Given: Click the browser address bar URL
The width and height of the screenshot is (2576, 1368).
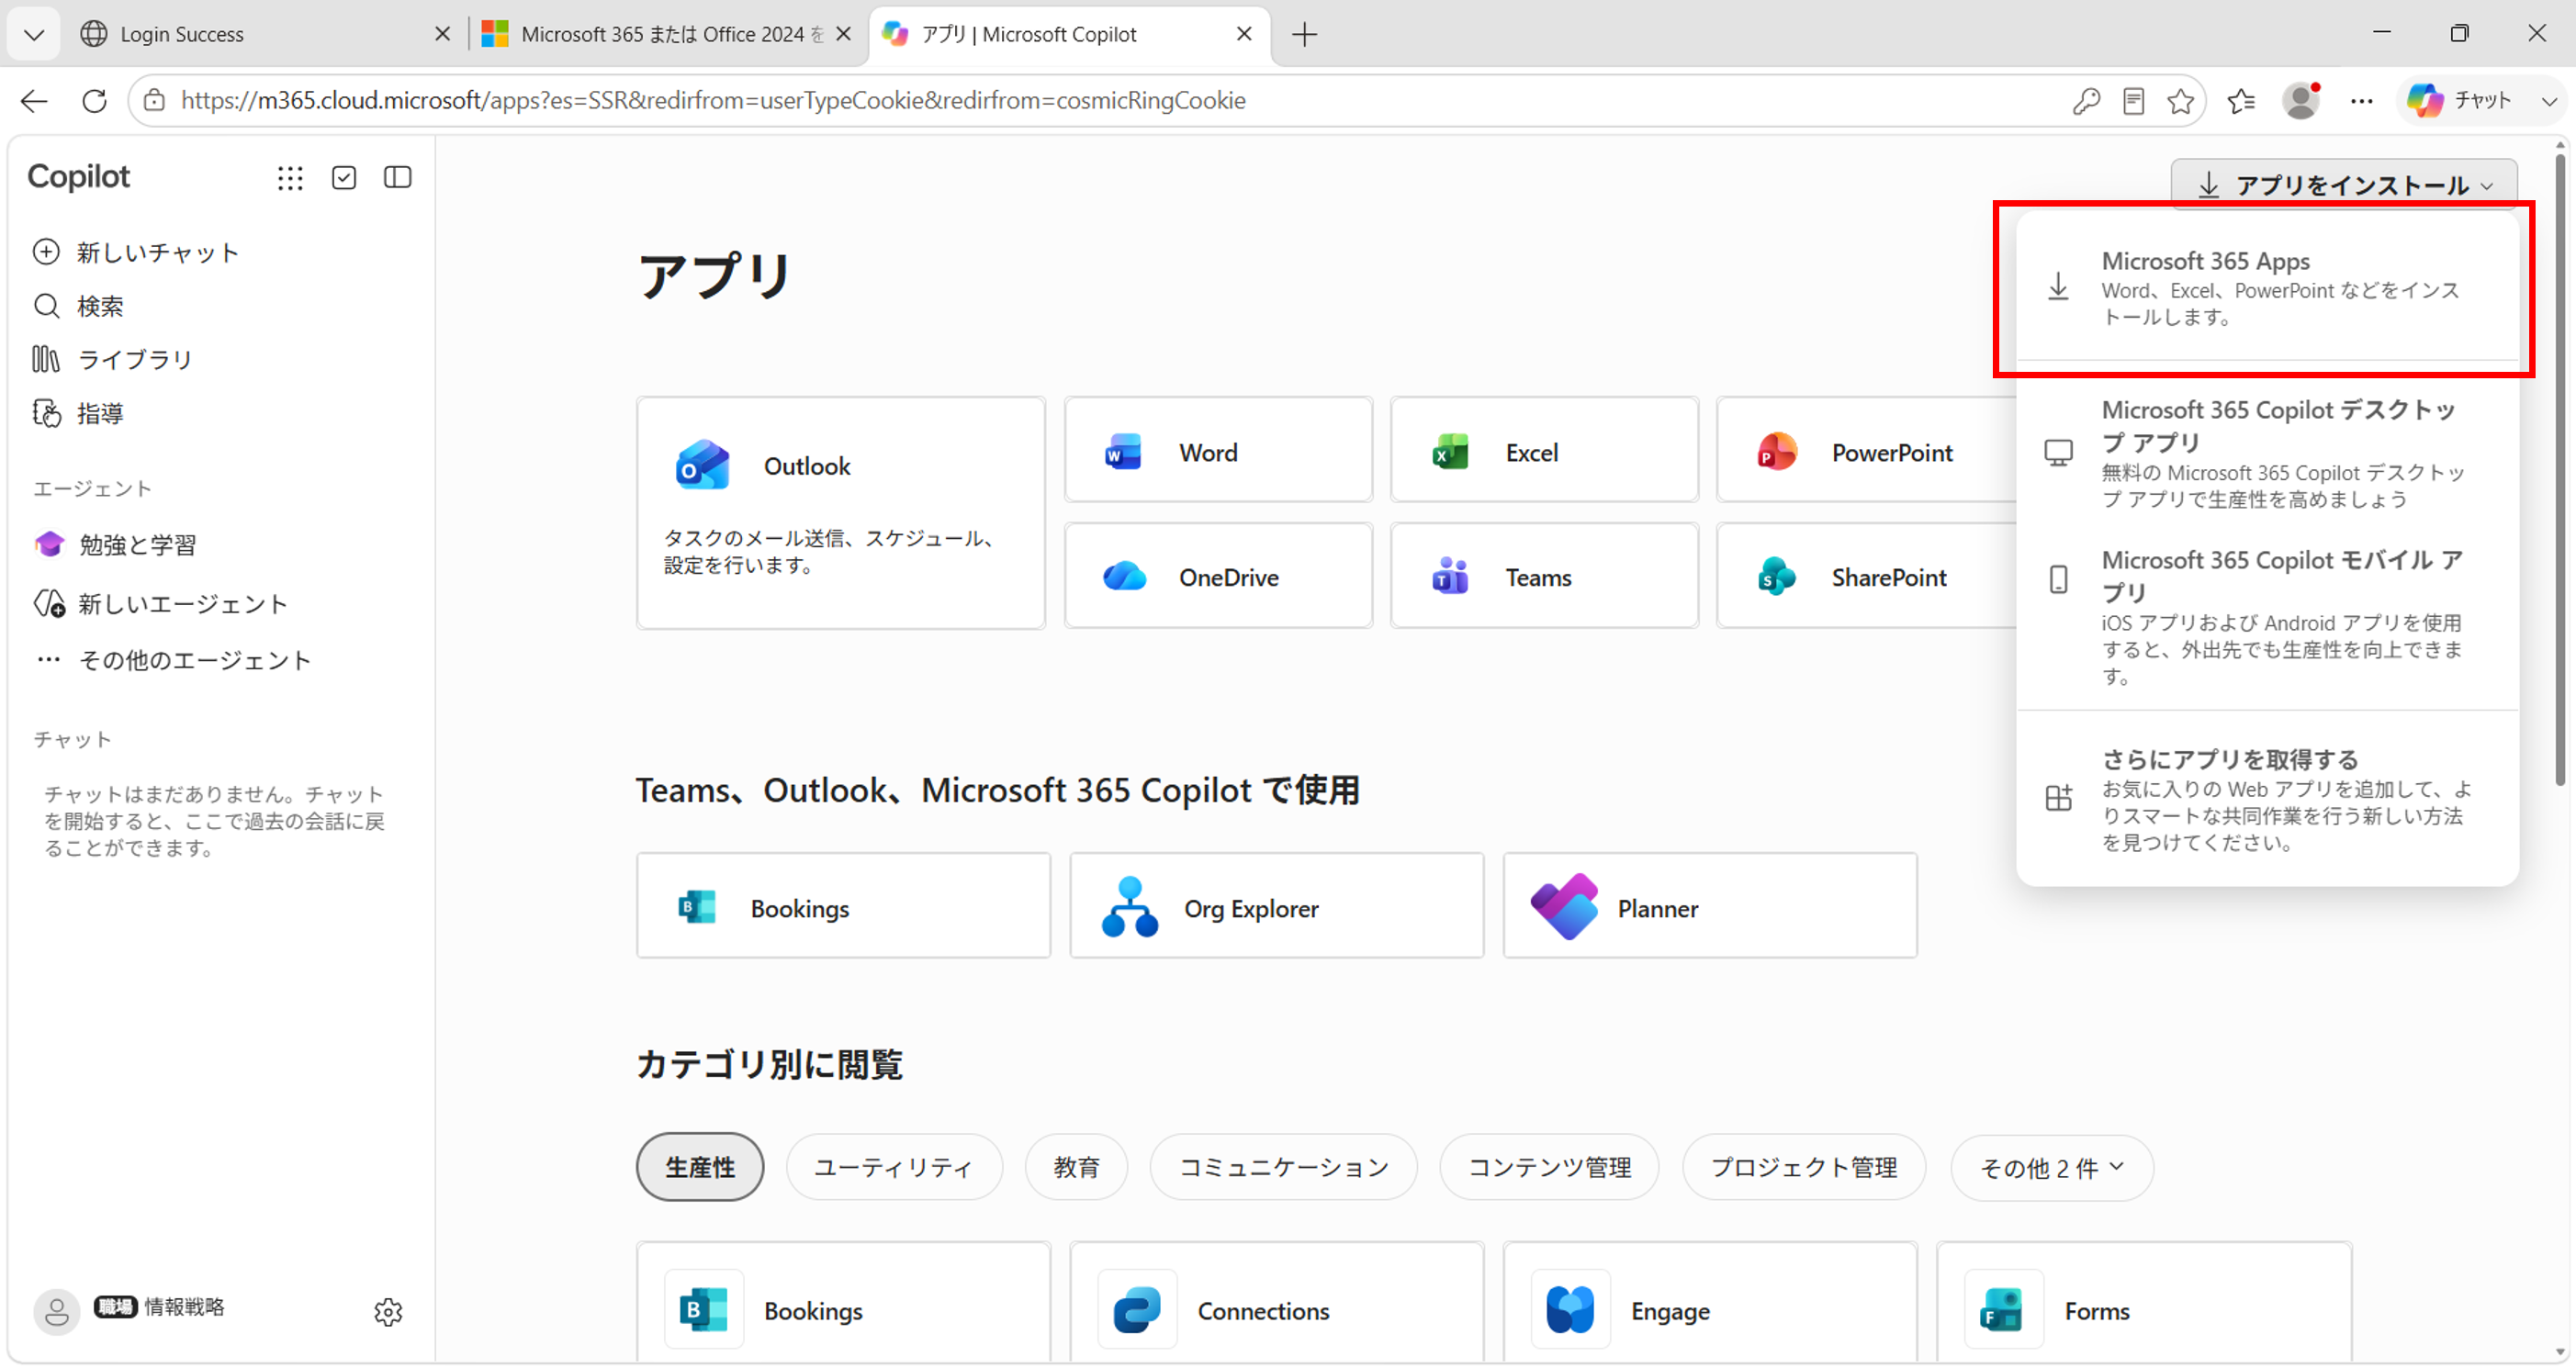Looking at the screenshot, I should (x=712, y=101).
